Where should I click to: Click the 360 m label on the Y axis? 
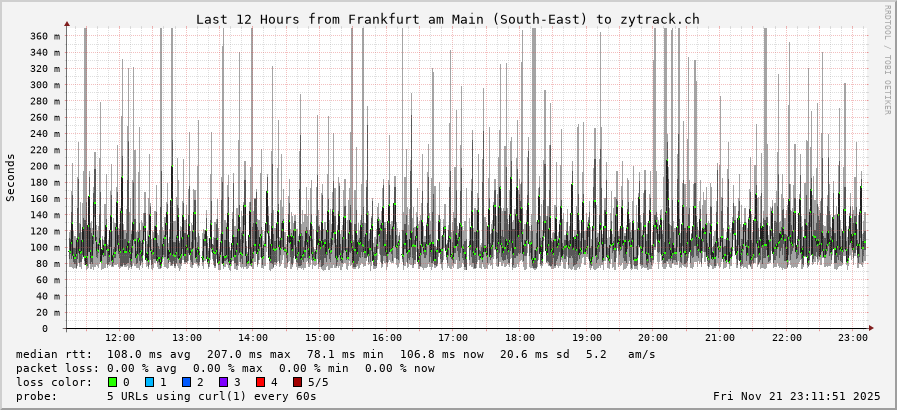coord(45,36)
